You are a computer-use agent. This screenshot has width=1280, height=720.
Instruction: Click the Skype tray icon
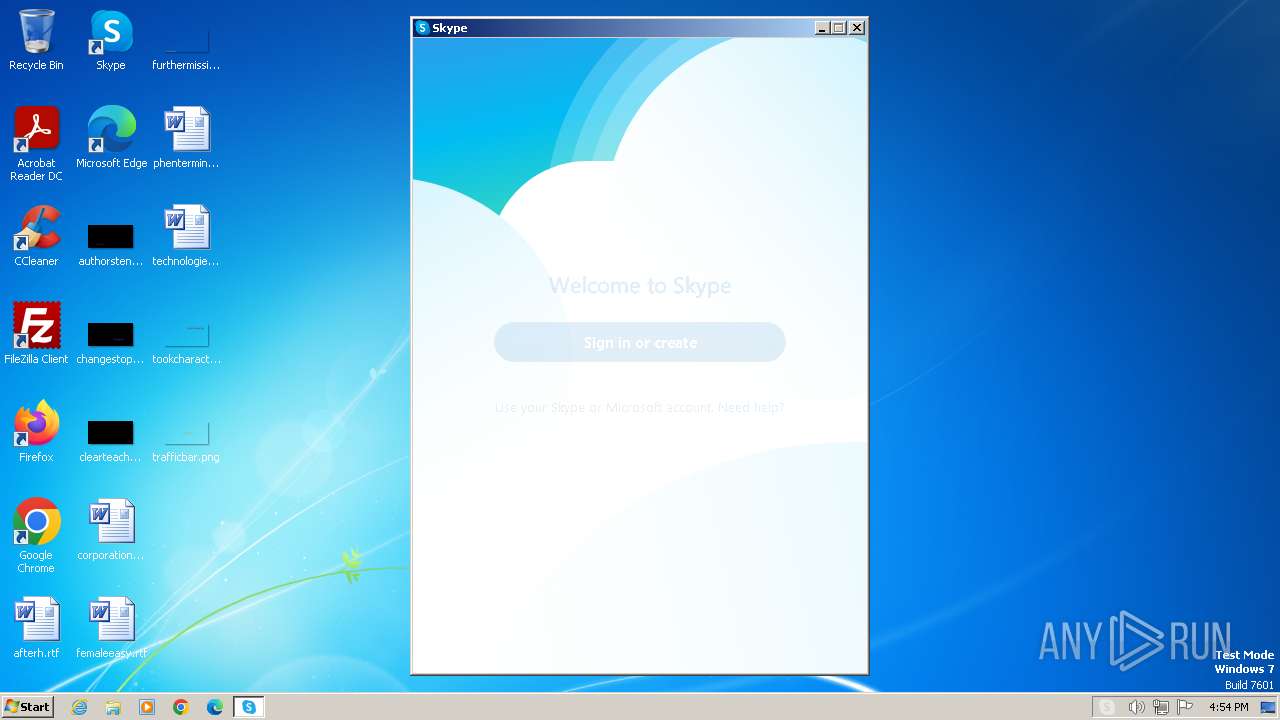[1107, 707]
